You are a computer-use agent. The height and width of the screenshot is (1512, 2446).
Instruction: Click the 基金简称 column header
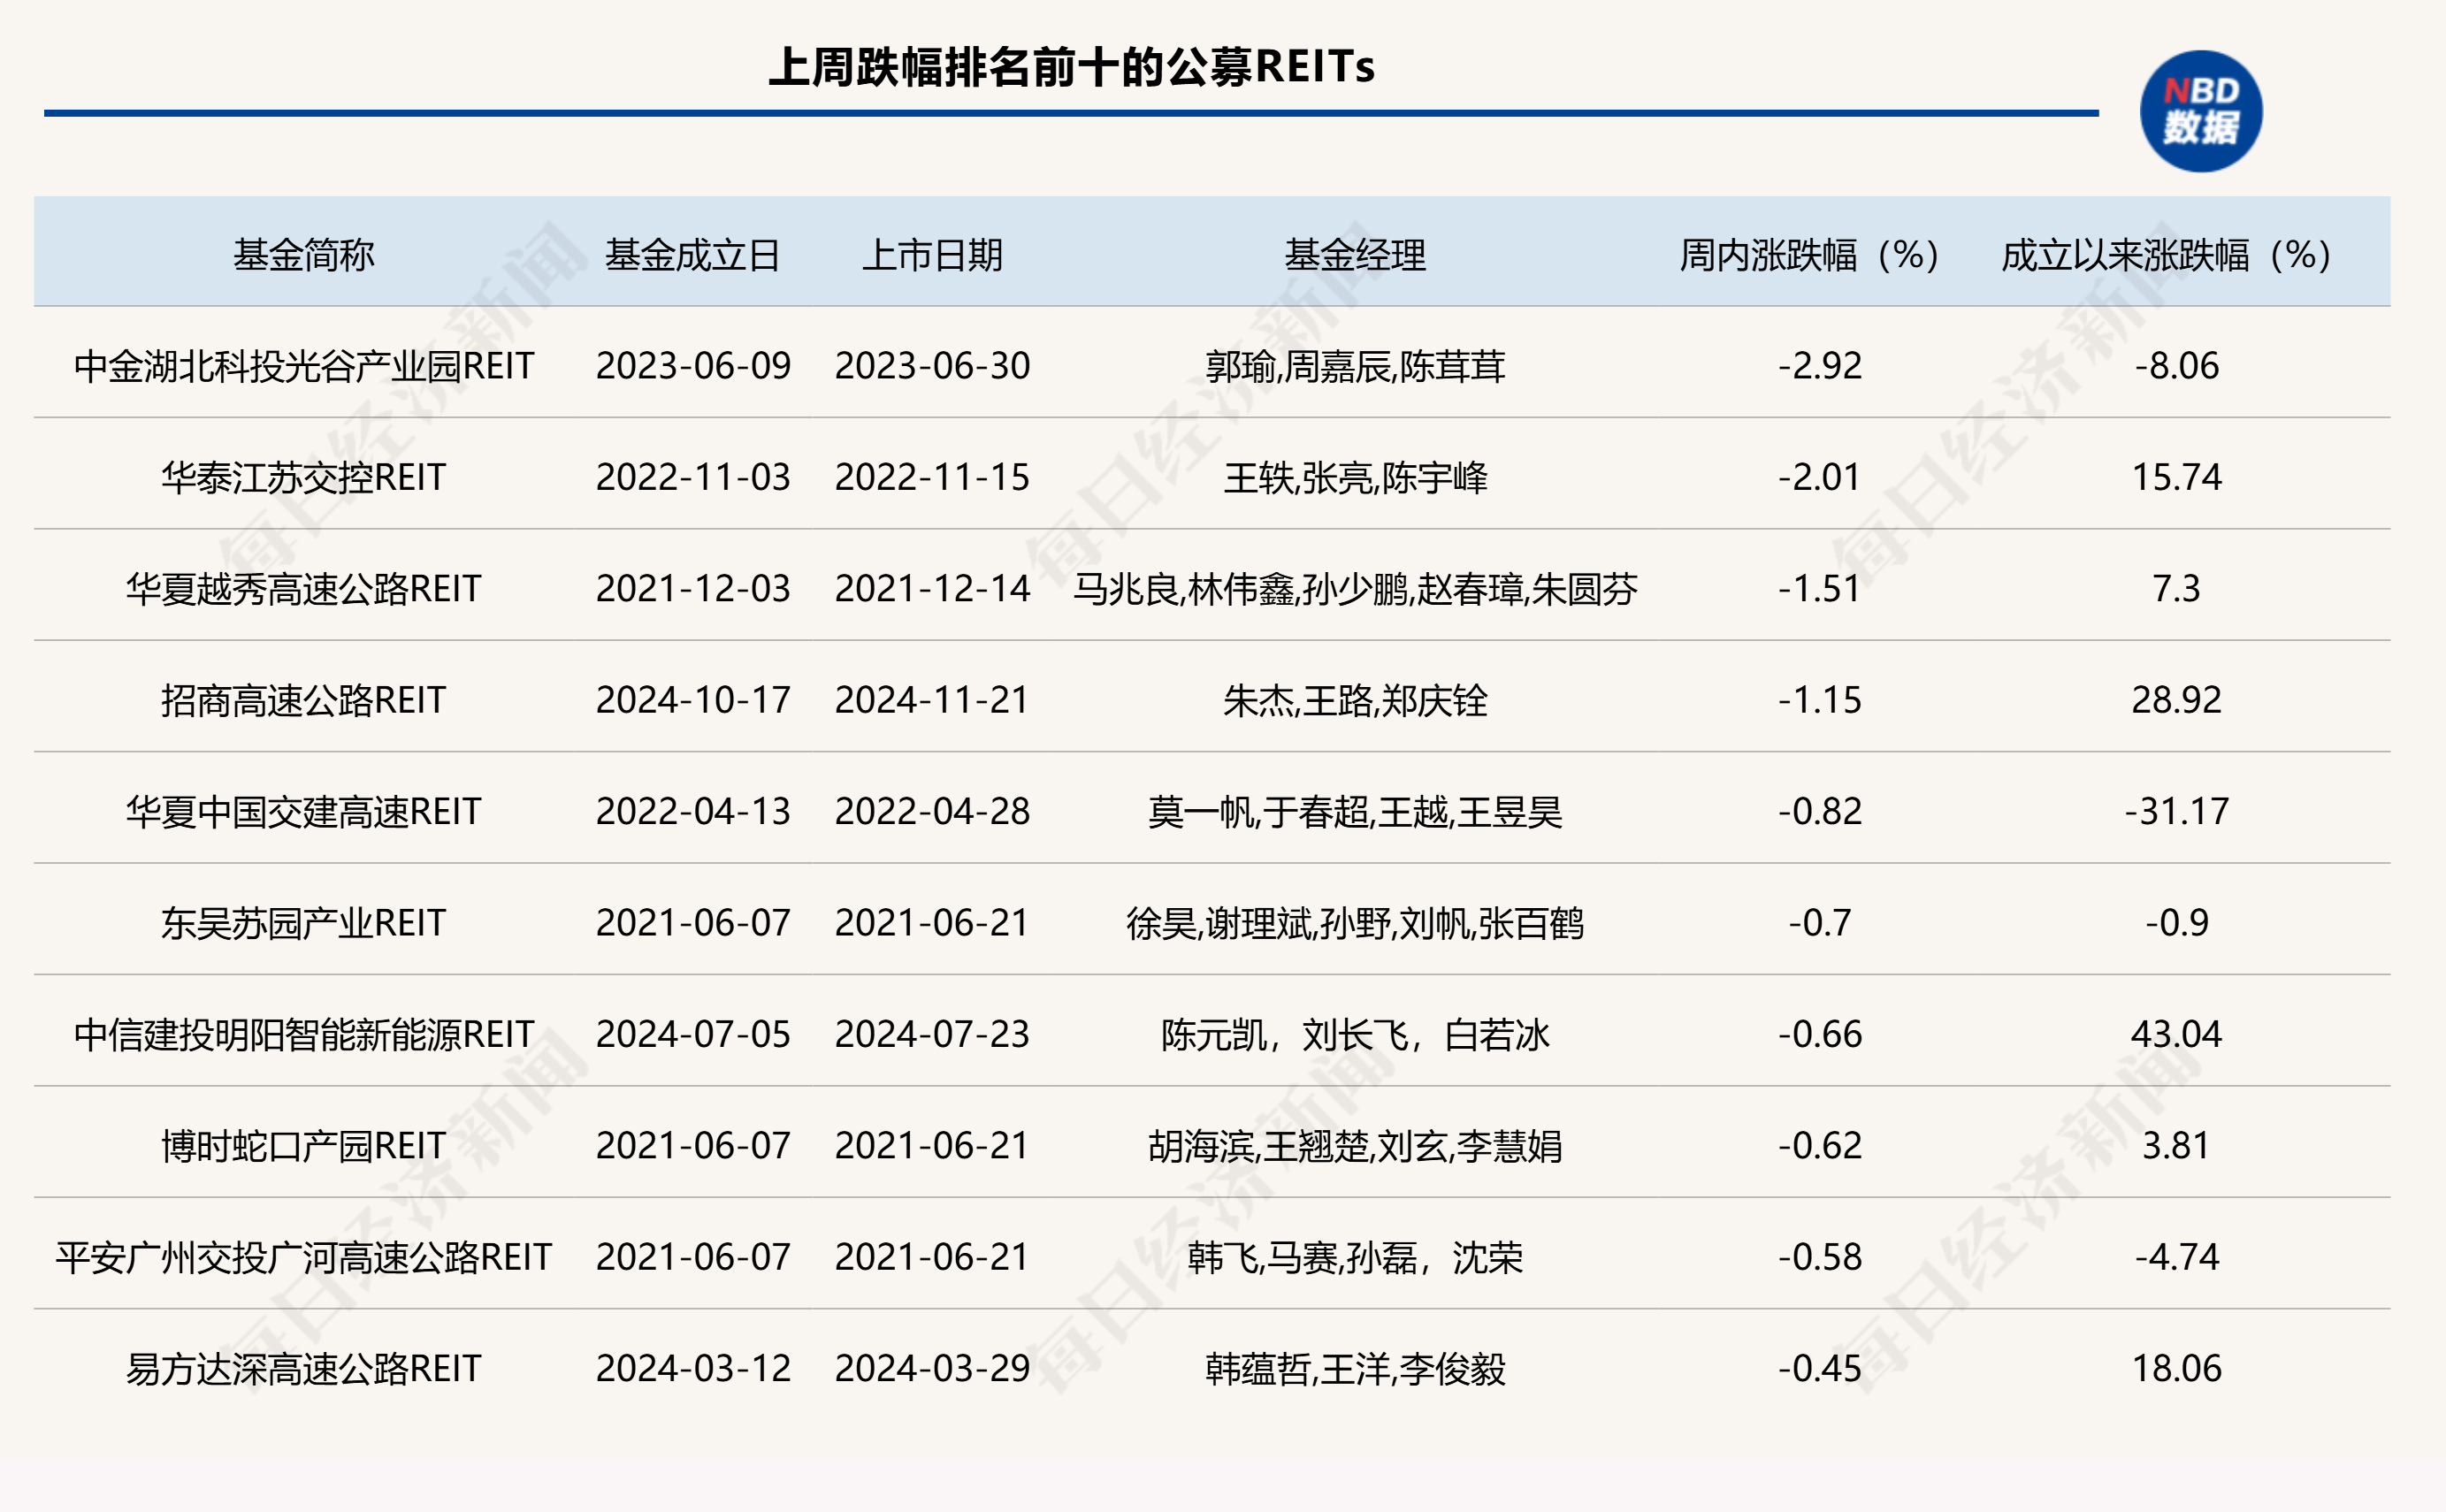[x=304, y=255]
